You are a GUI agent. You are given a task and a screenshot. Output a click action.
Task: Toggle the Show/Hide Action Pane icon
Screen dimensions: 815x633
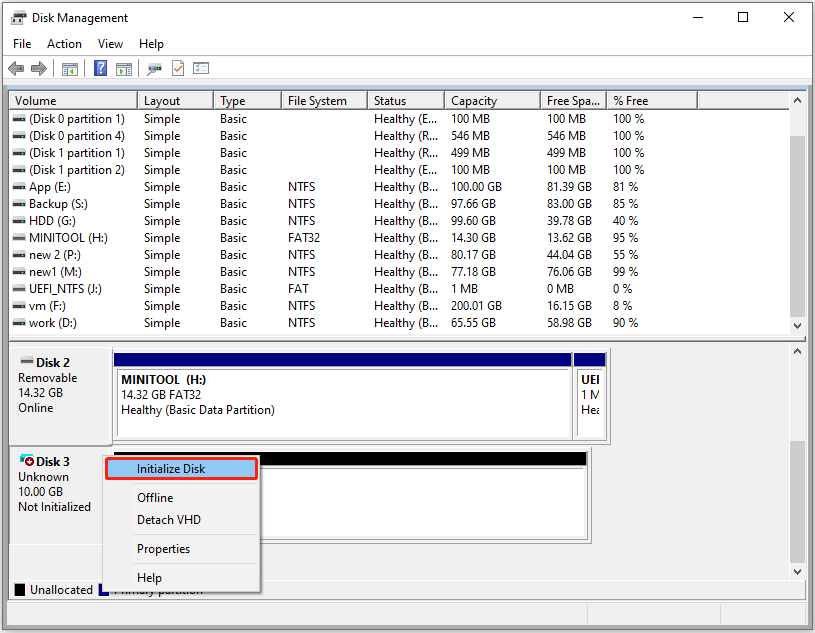click(123, 68)
